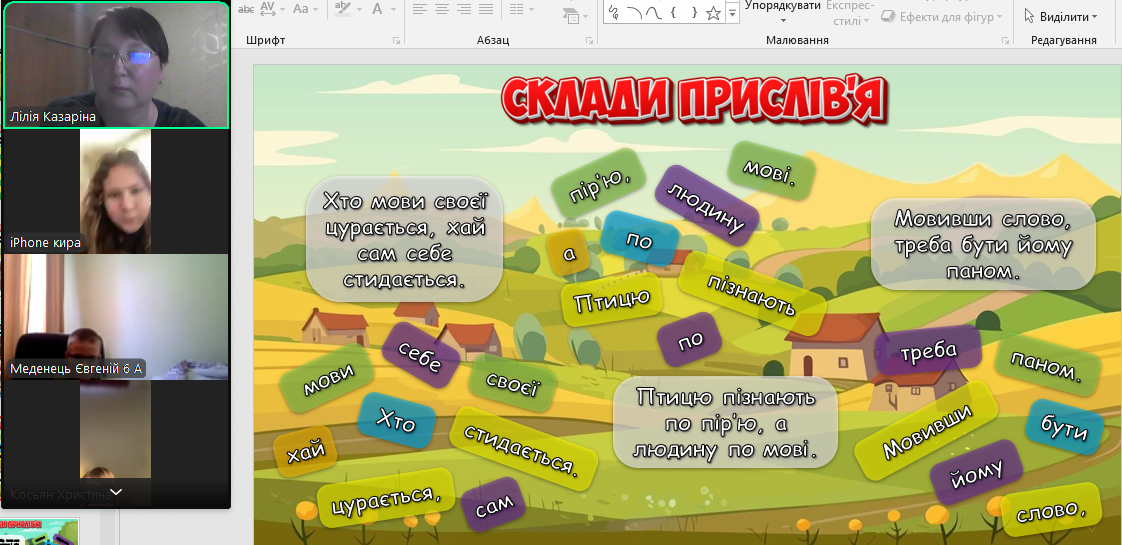Select the curve shape in gallery
The height and width of the screenshot is (545, 1122).
pos(653,12)
